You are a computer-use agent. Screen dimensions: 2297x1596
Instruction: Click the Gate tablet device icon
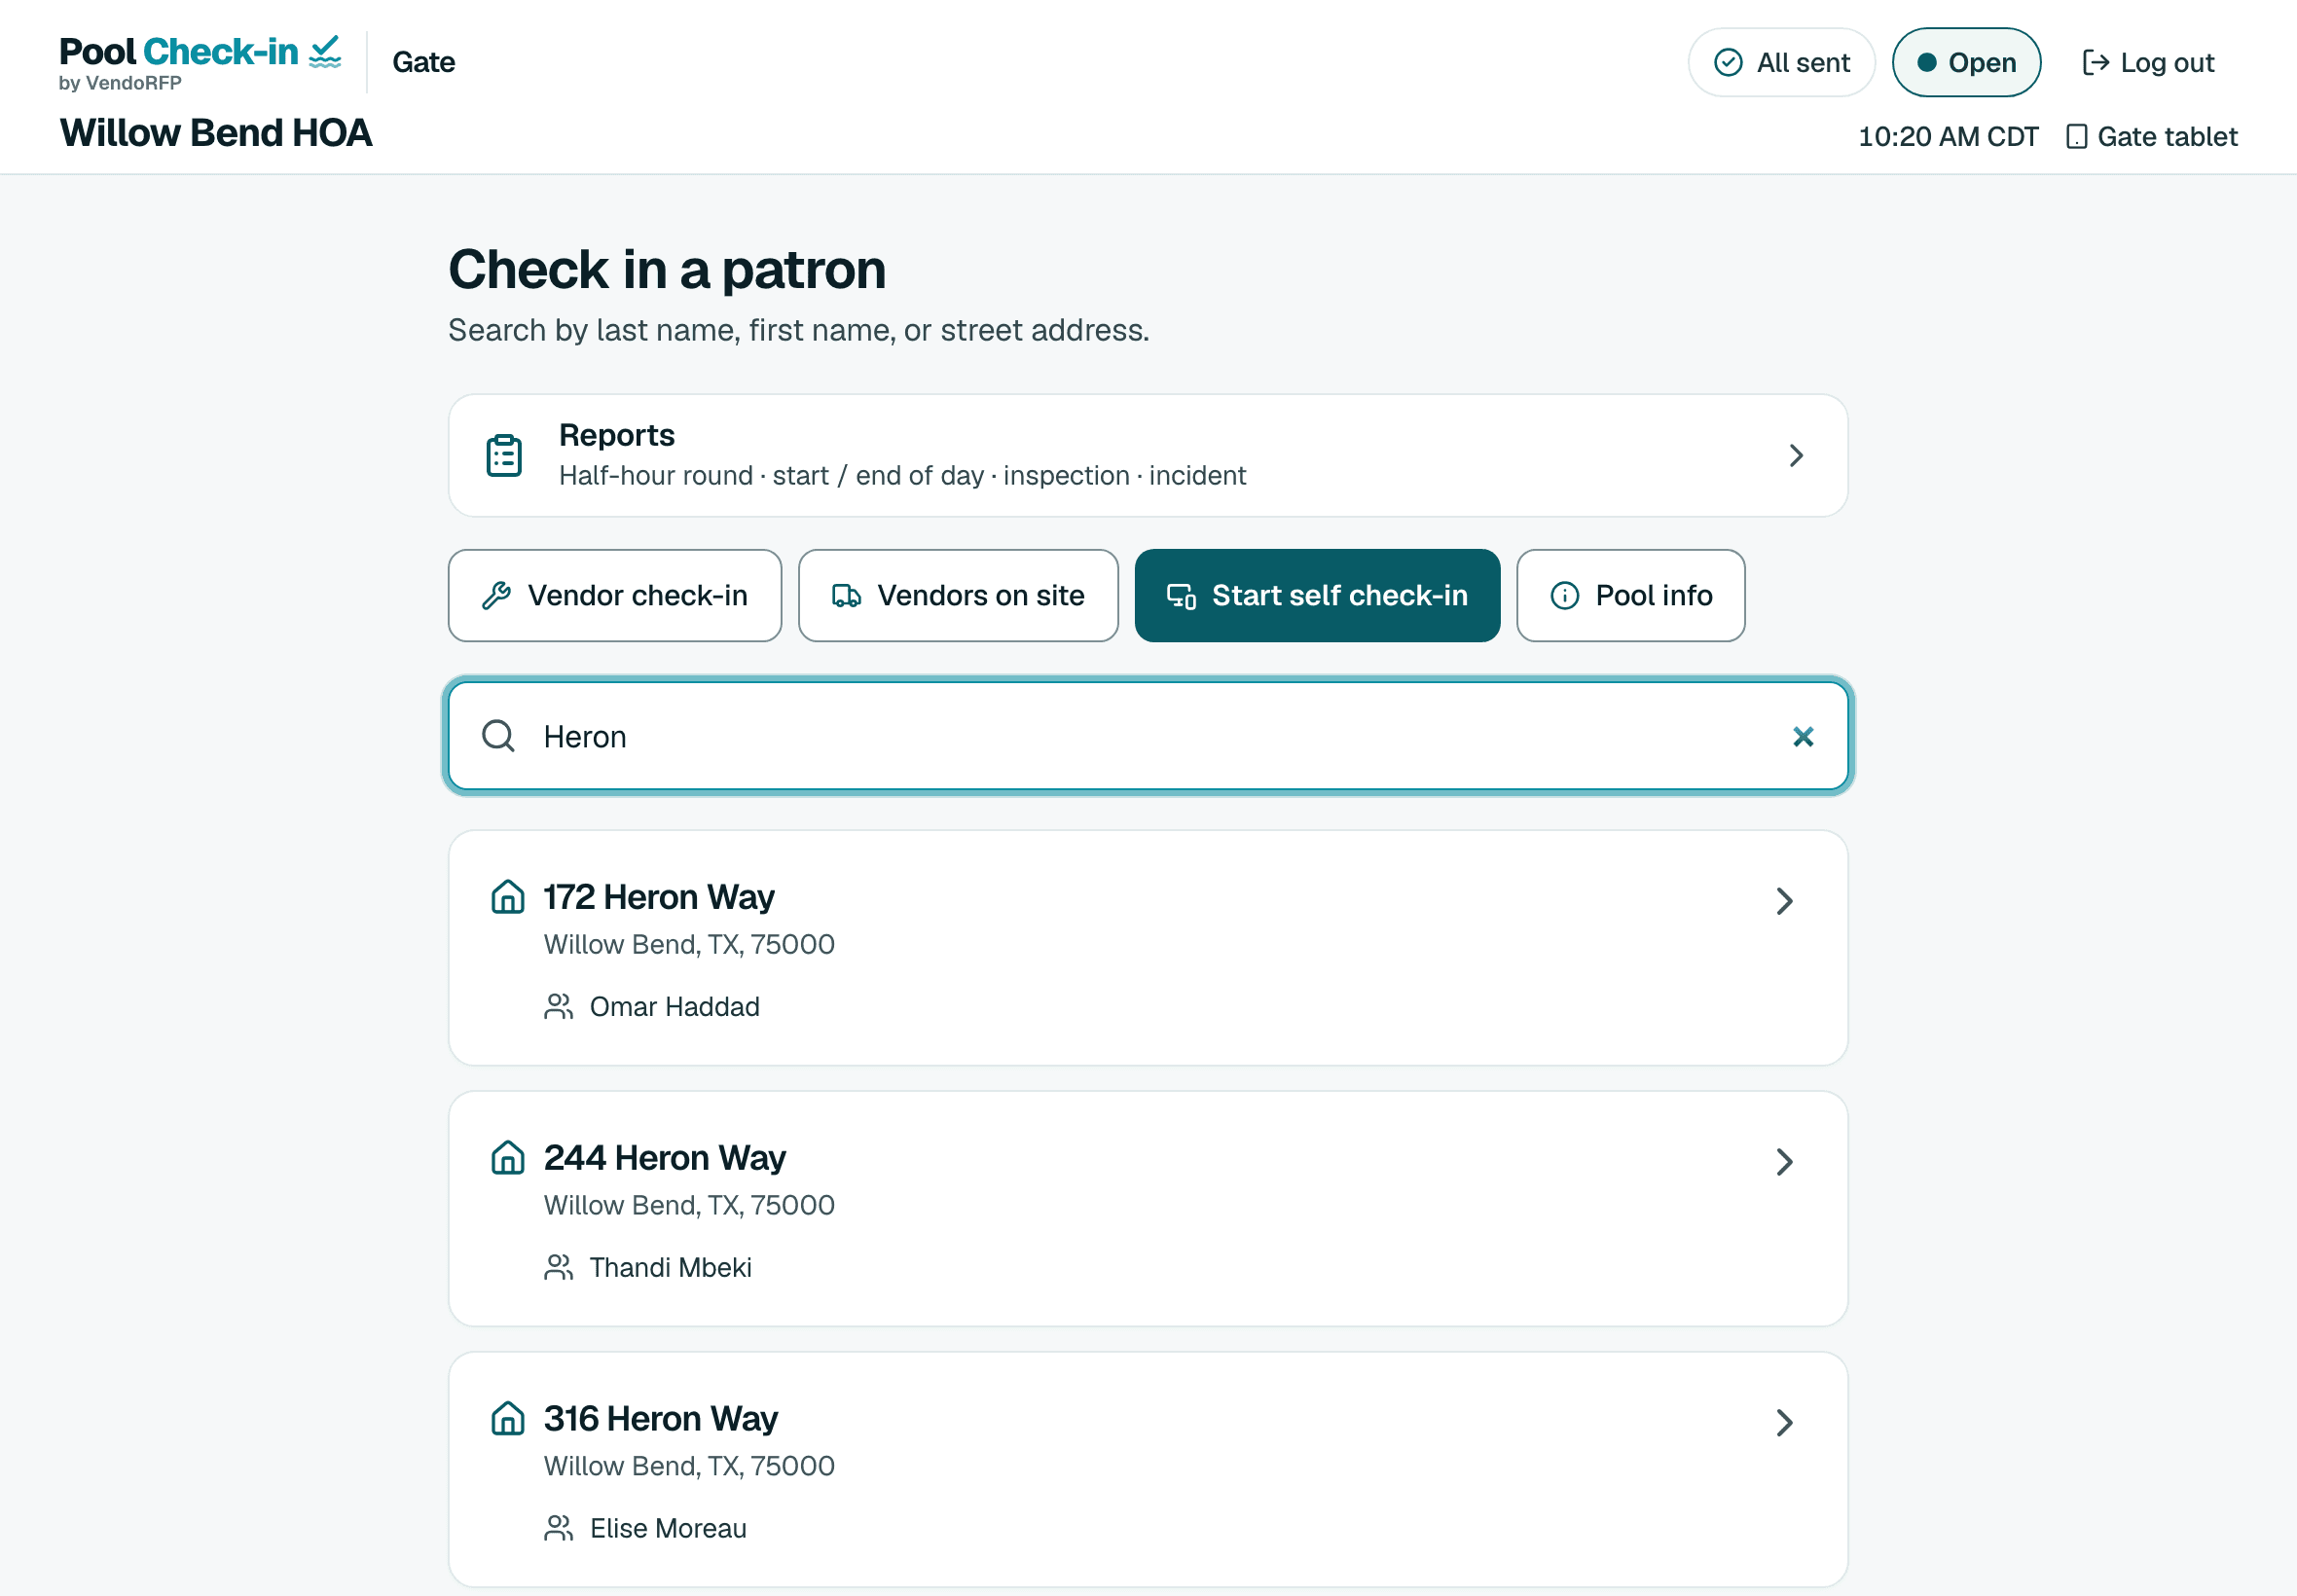pos(2076,137)
